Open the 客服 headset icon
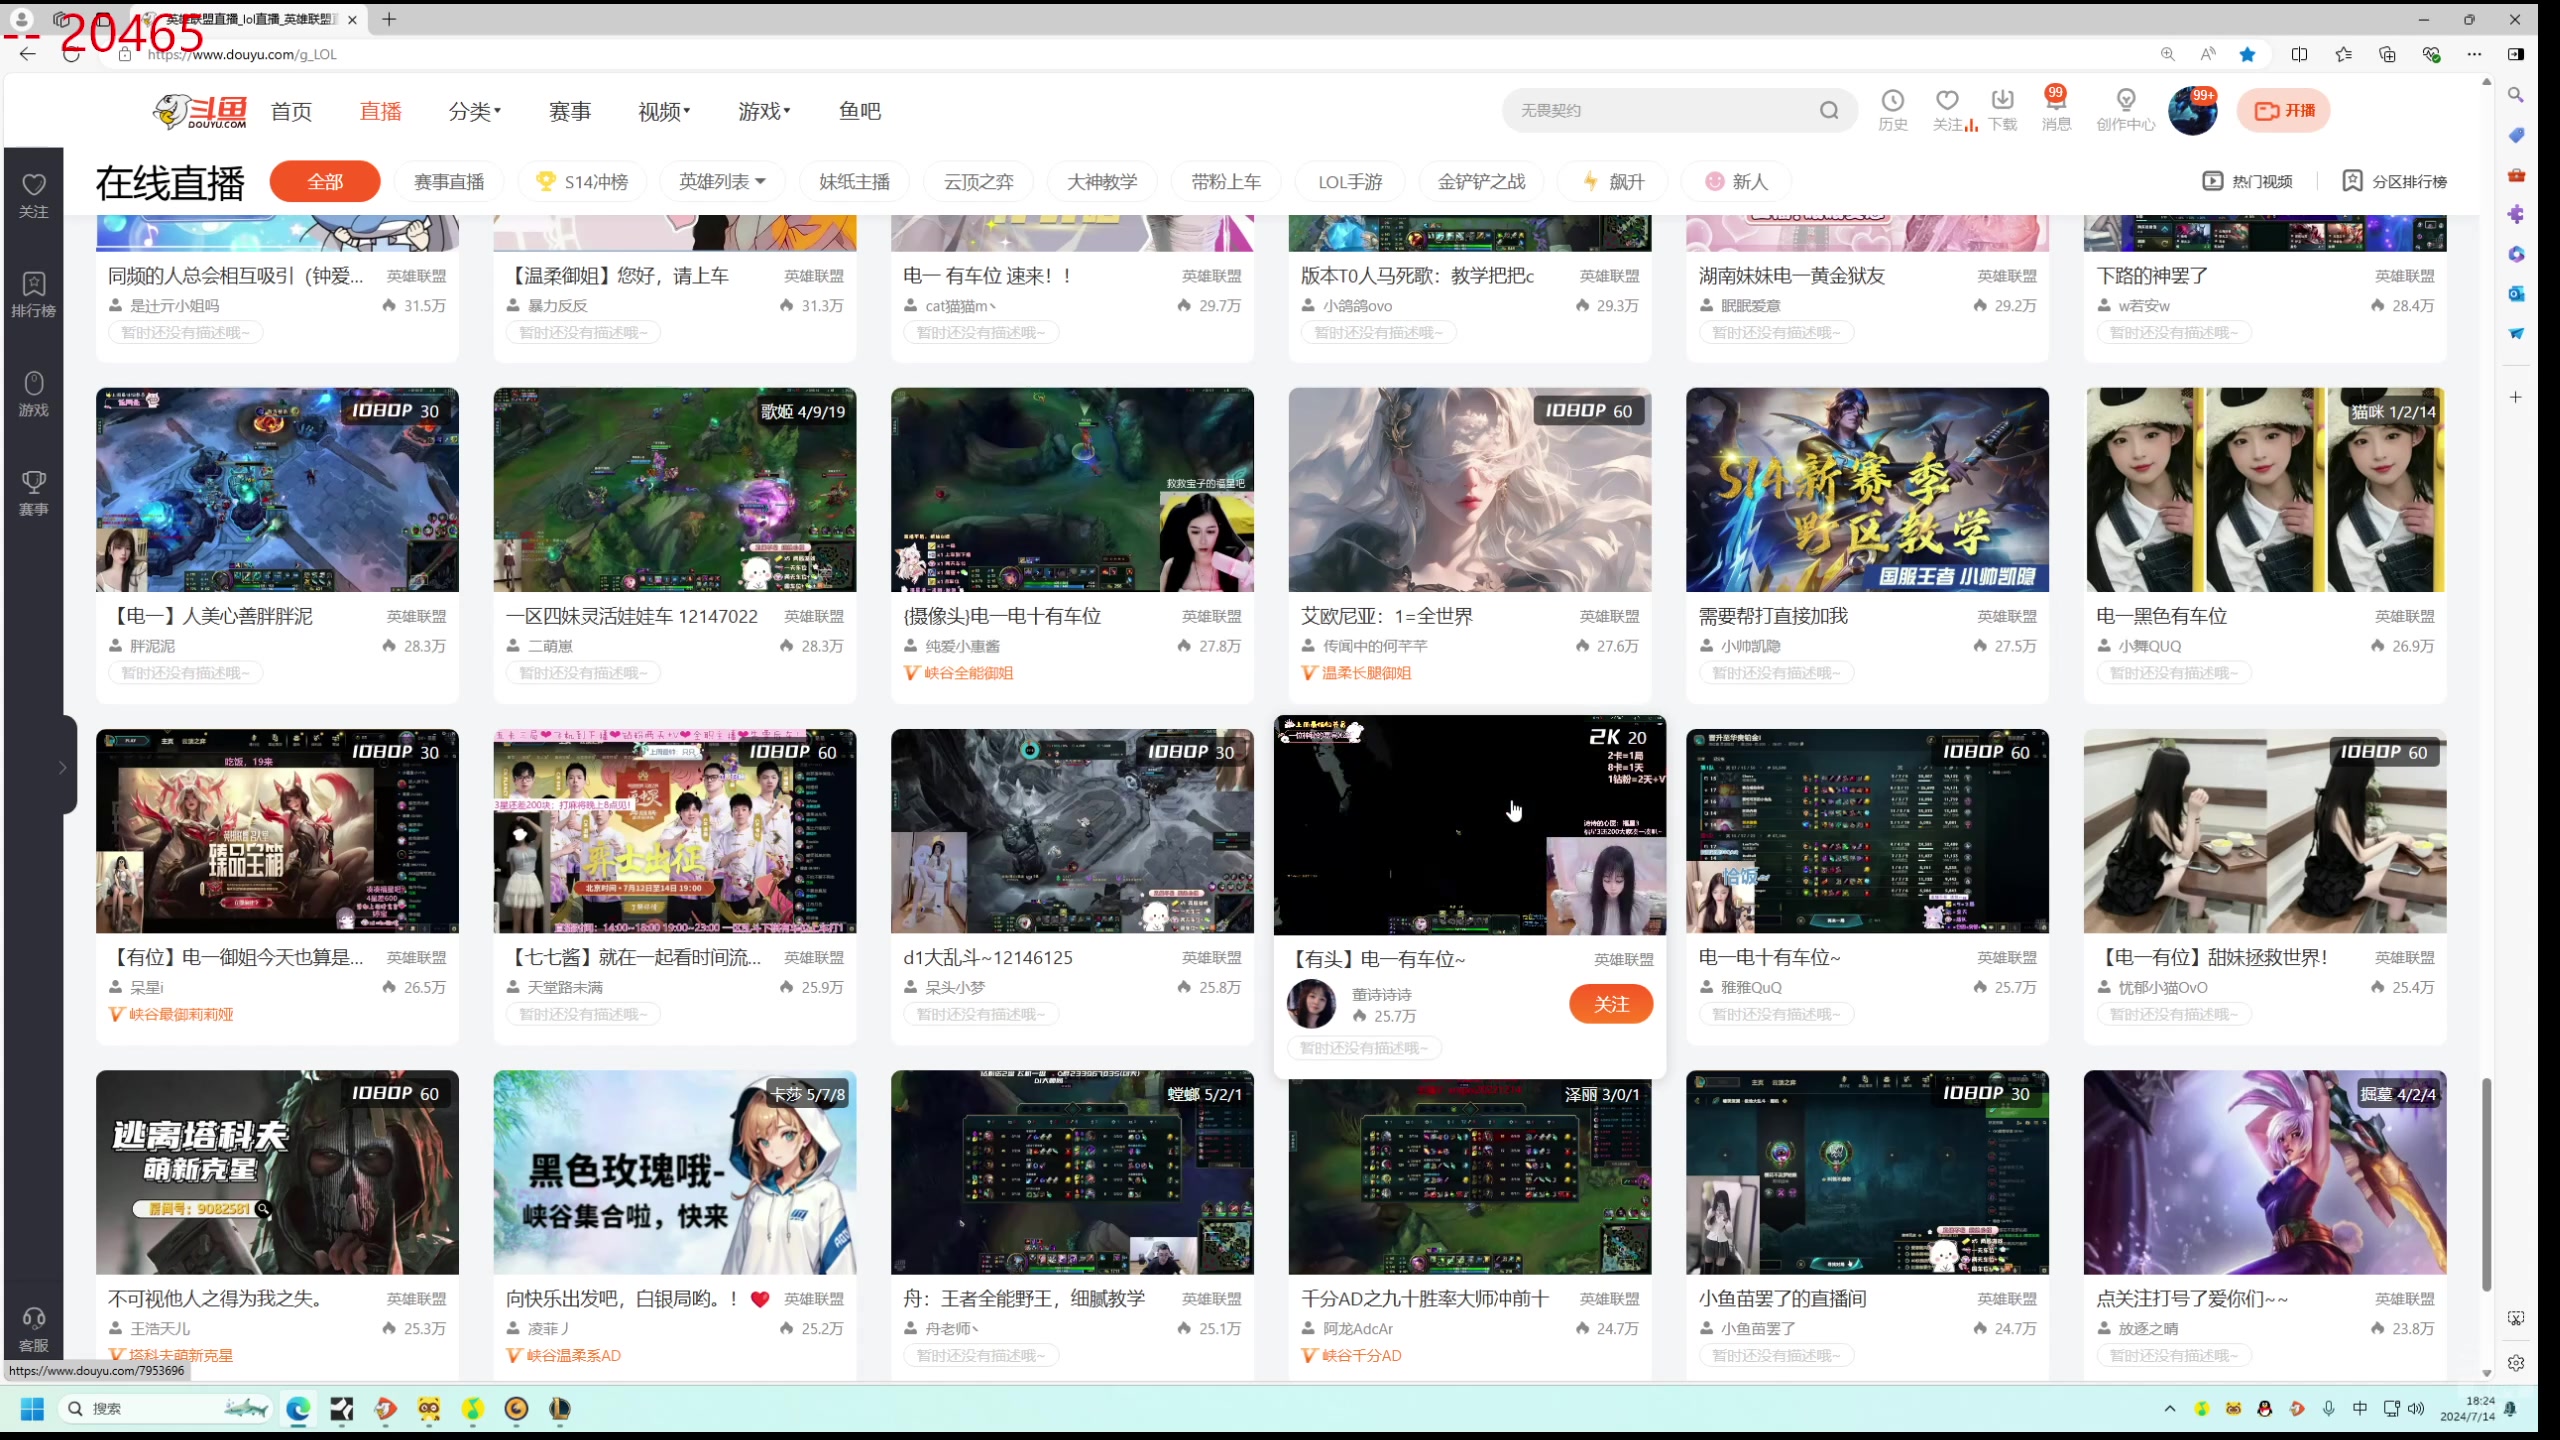This screenshot has height=1440, width=2560. tap(34, 1329)
